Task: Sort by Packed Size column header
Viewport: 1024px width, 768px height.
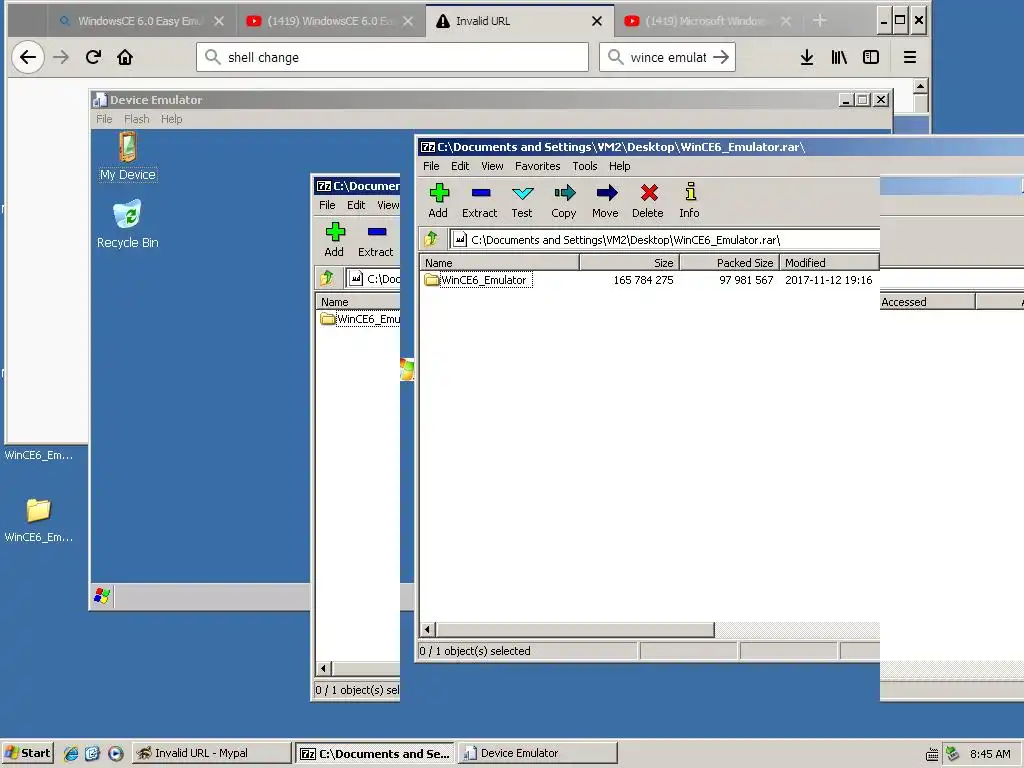Action: click(729, 263)
